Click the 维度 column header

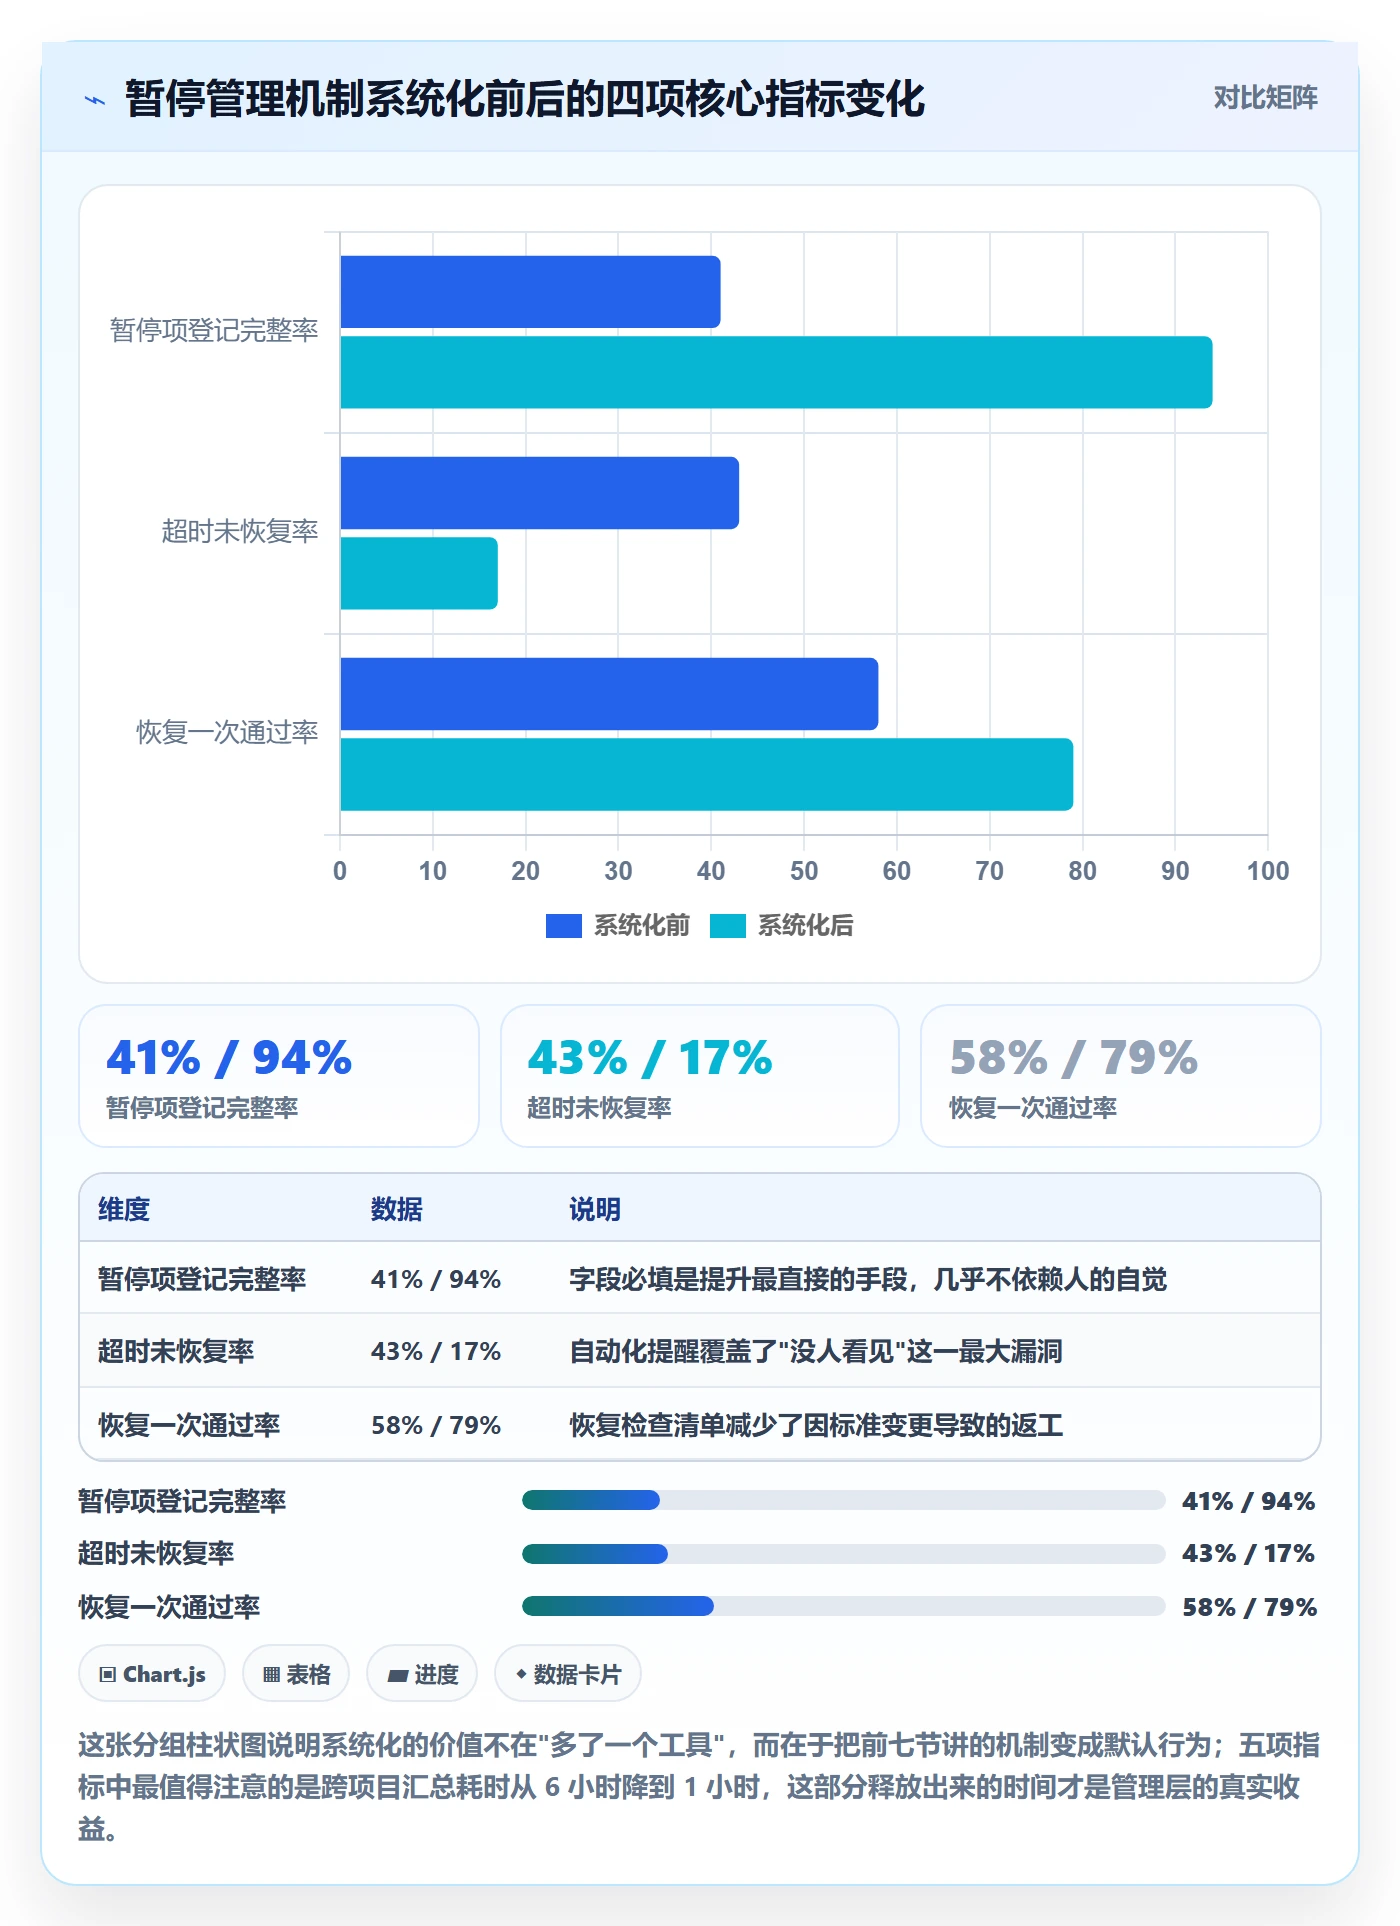[124, 1209]
